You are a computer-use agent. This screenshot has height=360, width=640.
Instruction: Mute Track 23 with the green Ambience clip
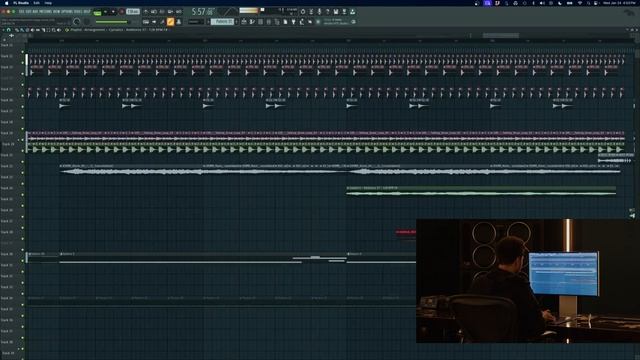point(22,195)
